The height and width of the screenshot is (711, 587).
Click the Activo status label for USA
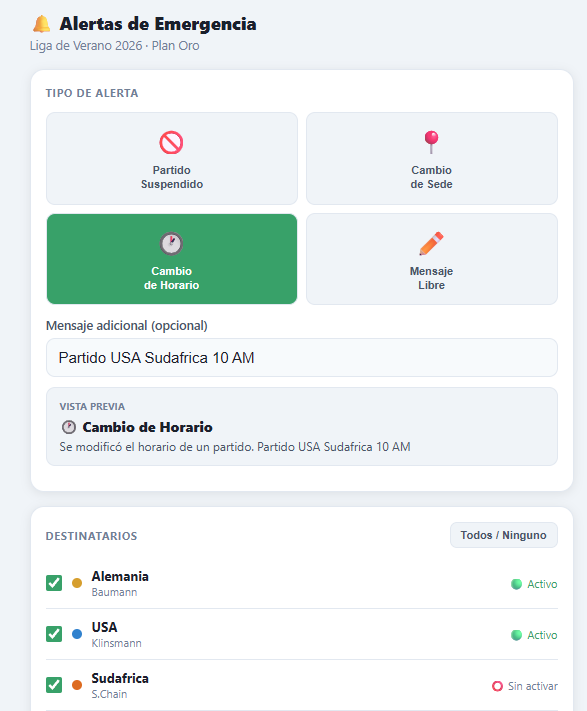coord(542,635)
